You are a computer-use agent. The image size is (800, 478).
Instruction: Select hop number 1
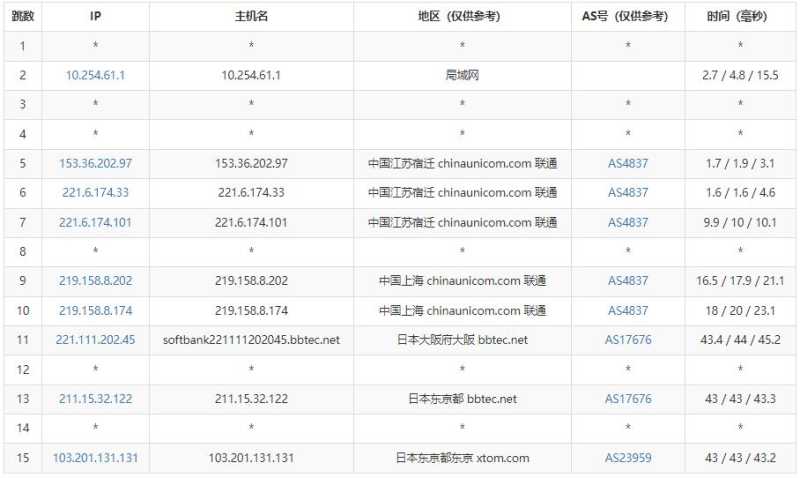pos(23,46)
